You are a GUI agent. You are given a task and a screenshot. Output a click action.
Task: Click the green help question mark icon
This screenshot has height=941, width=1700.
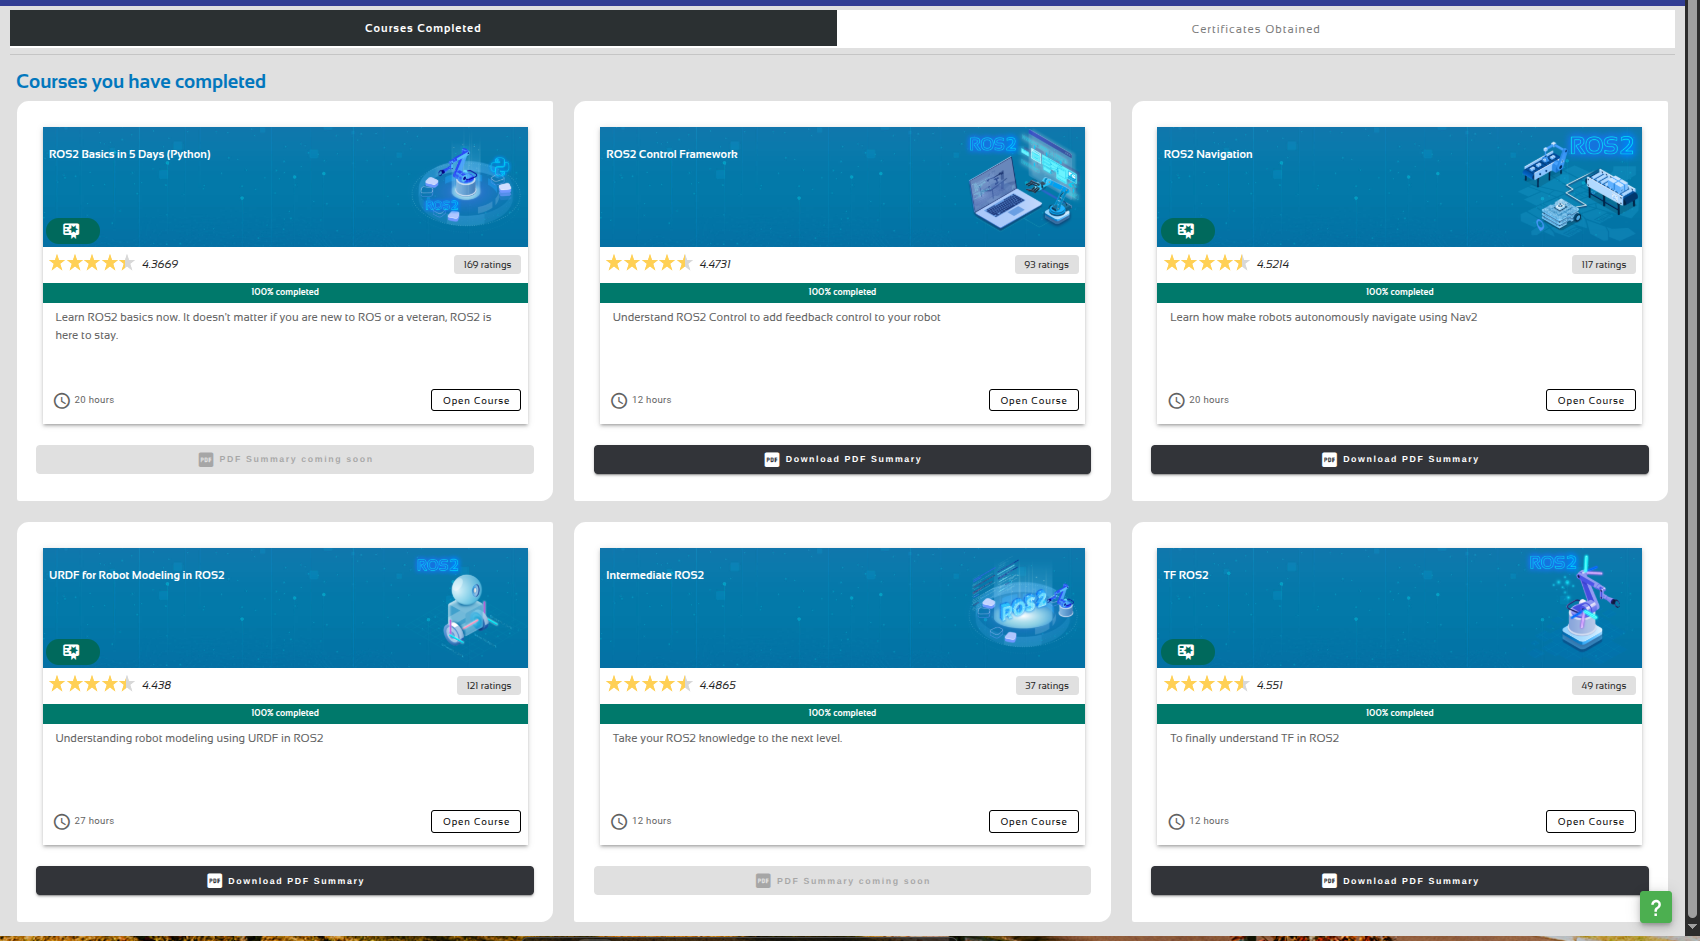(x=1655, y=907)
